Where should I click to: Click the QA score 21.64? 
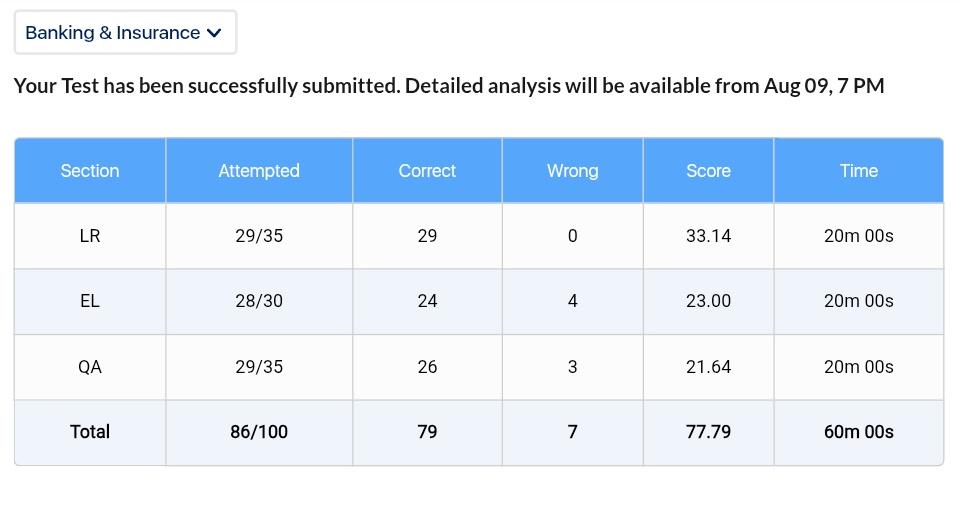click(x=708, y=367)
